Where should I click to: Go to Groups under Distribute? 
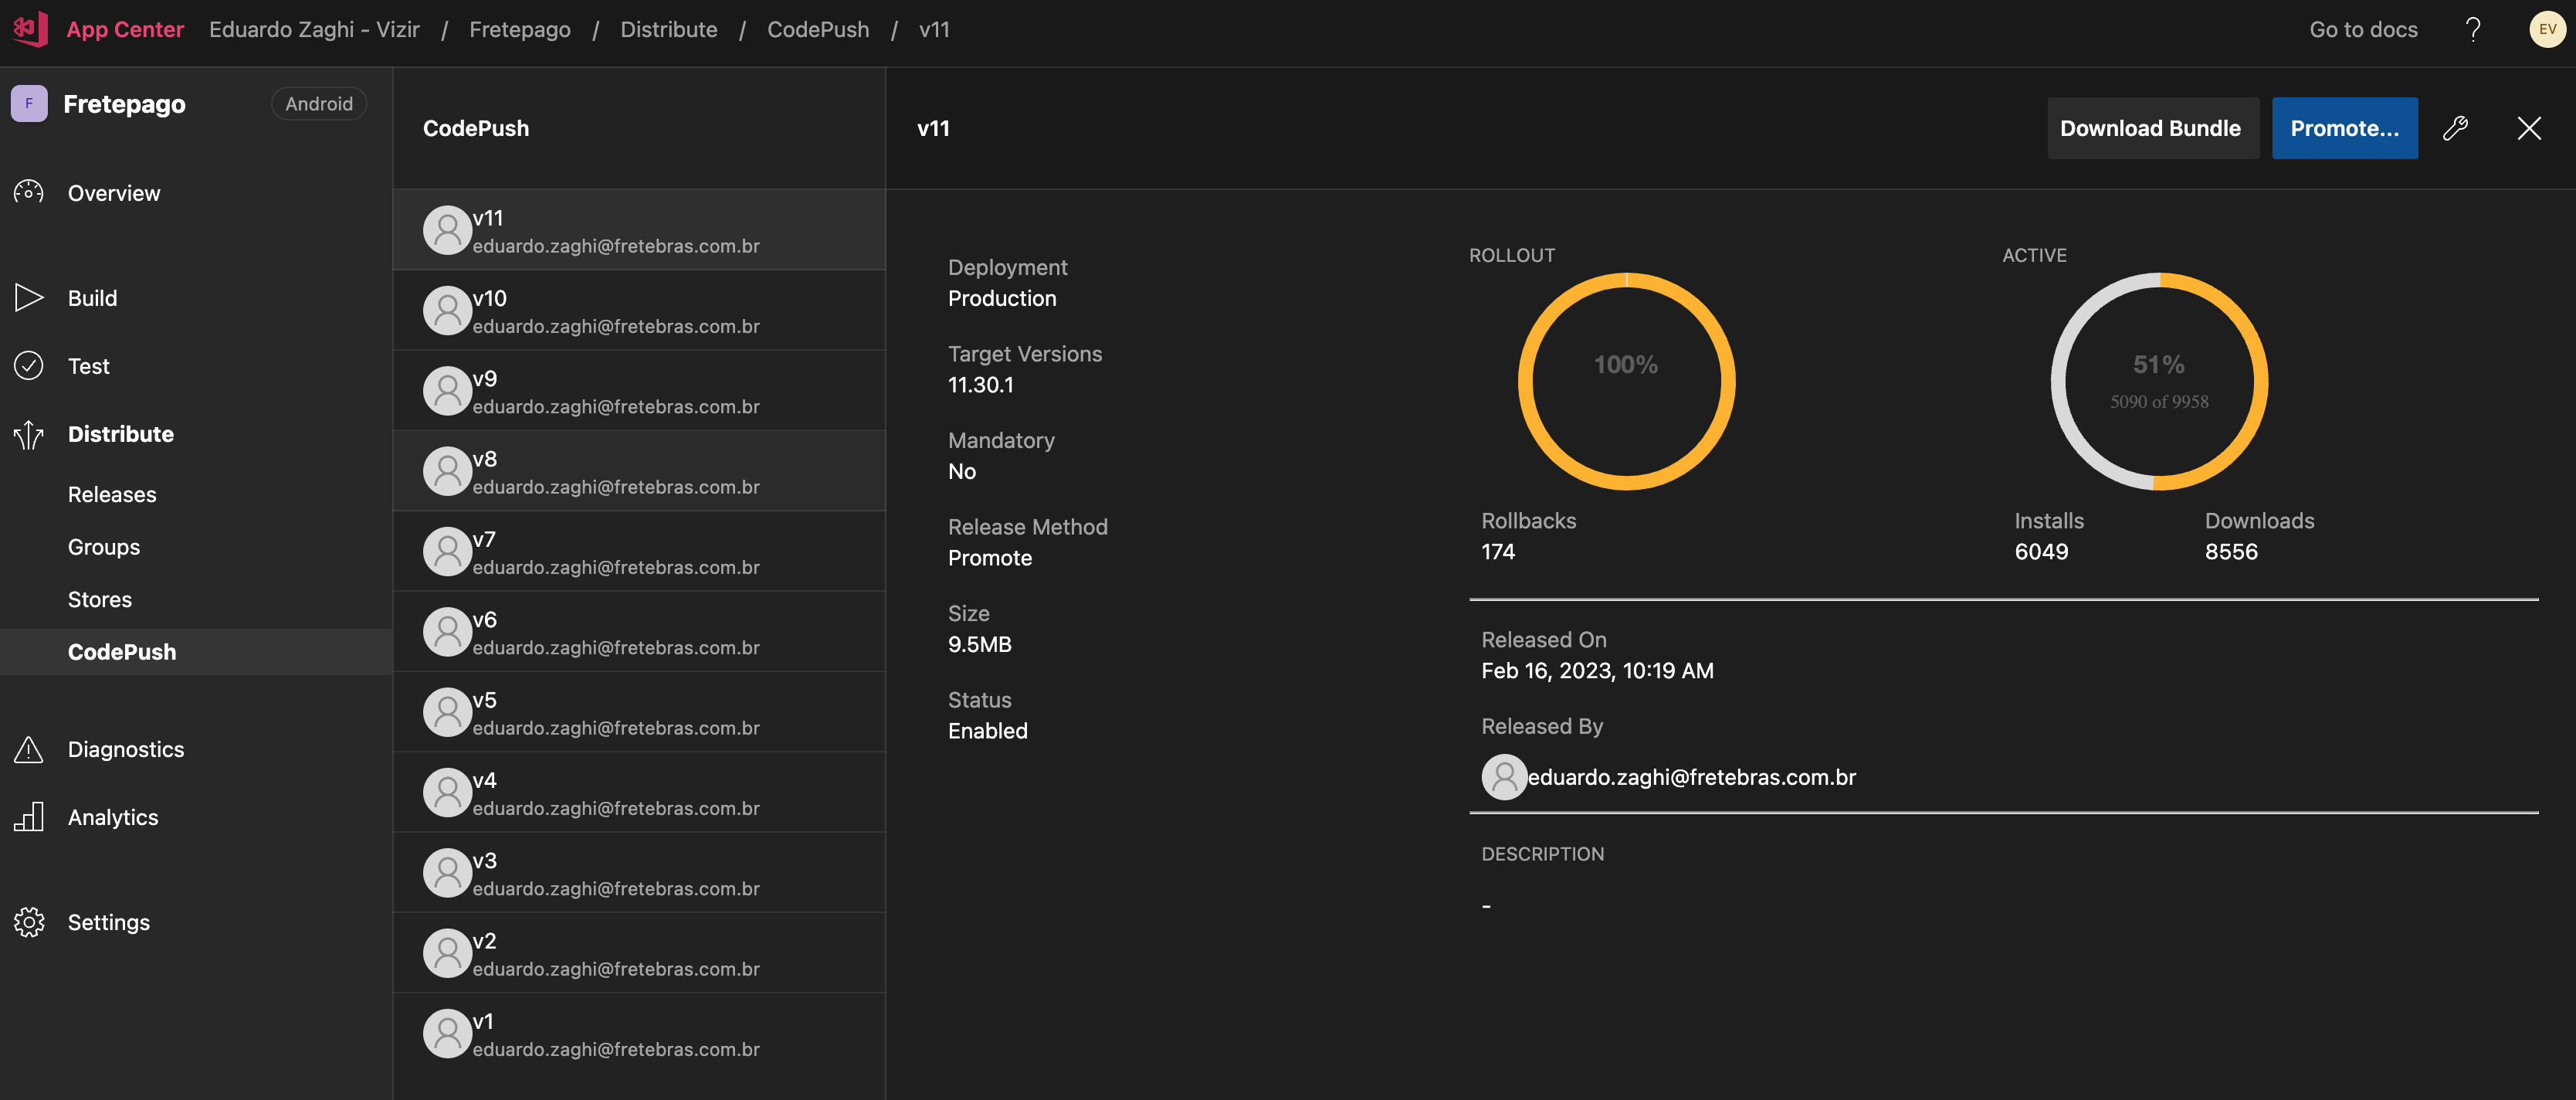coord(104,547)
